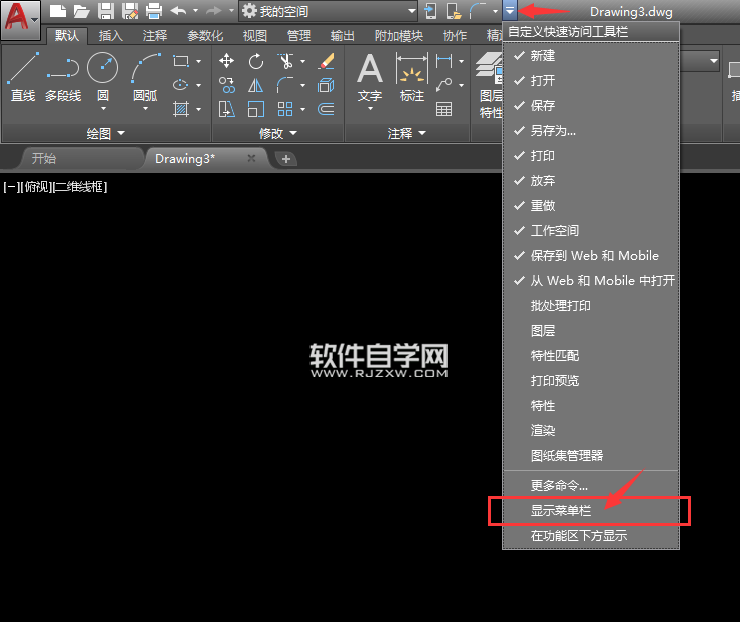Select the Erase tool icon
Viewport: 740px width, 622px height.
(x=327, y=61)
